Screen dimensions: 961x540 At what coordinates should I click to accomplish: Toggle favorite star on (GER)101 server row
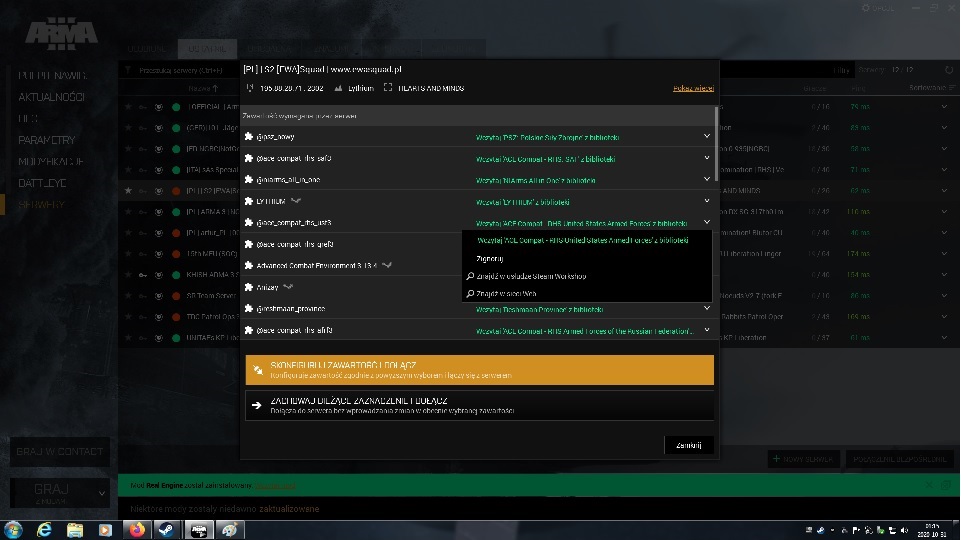tap(128, 127)
